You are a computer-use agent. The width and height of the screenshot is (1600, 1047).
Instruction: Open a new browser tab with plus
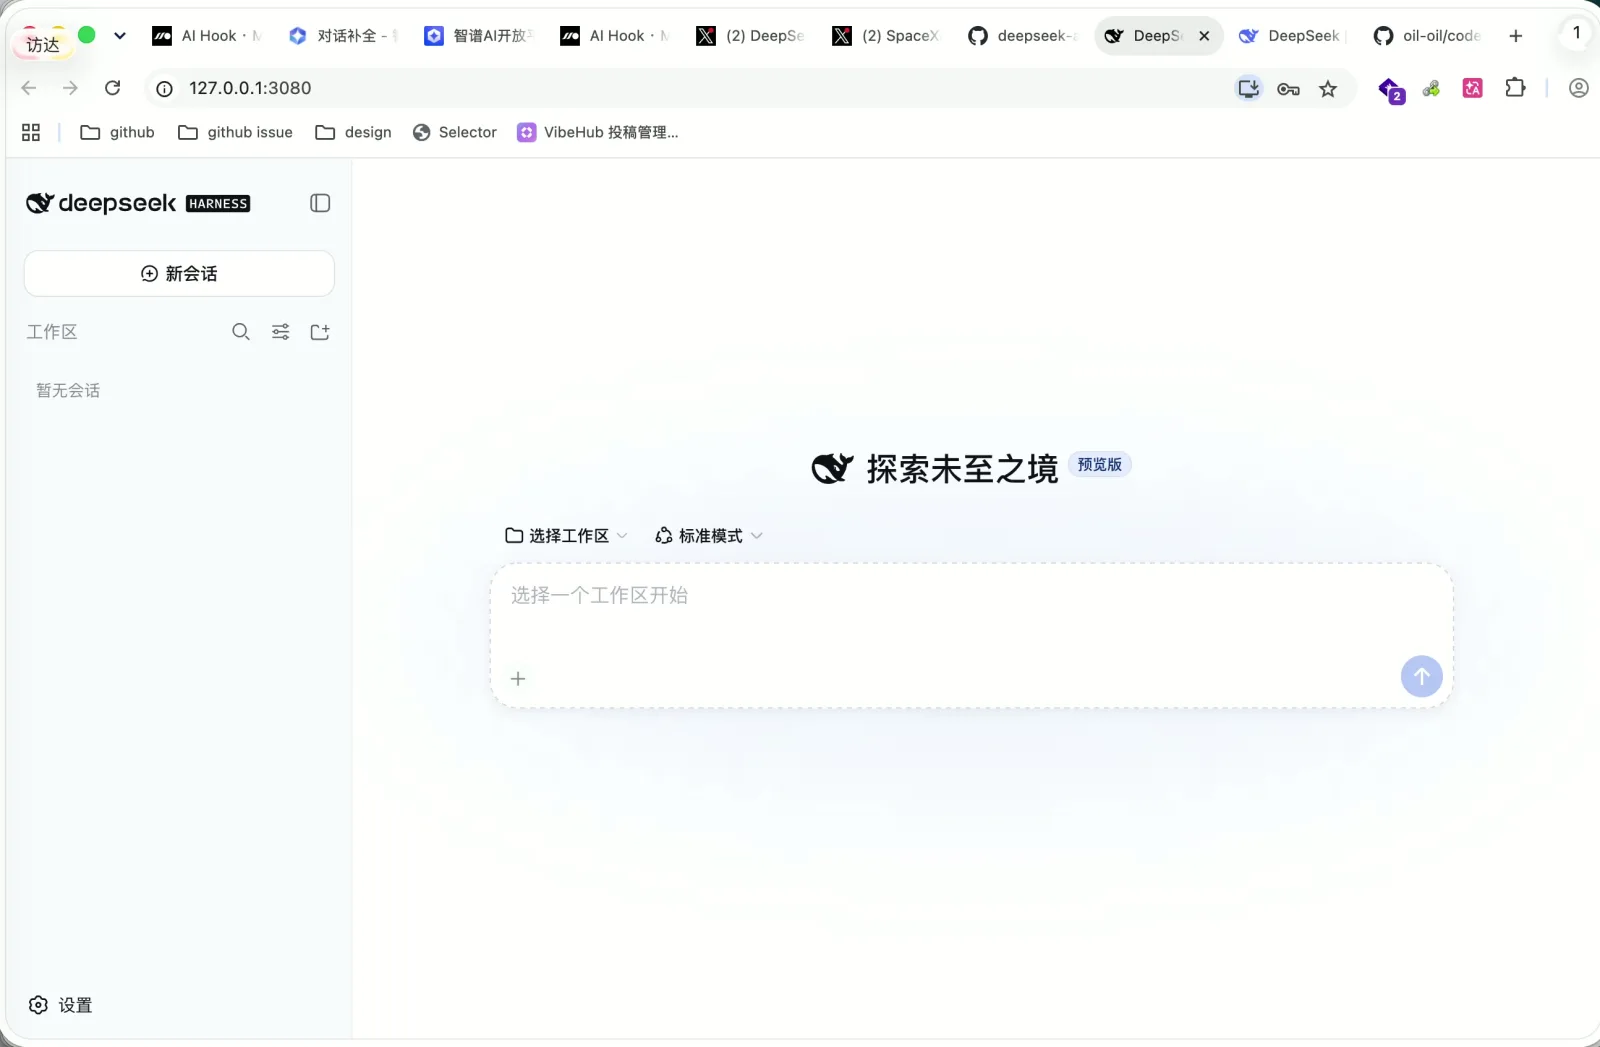(x=1516, y=36)
